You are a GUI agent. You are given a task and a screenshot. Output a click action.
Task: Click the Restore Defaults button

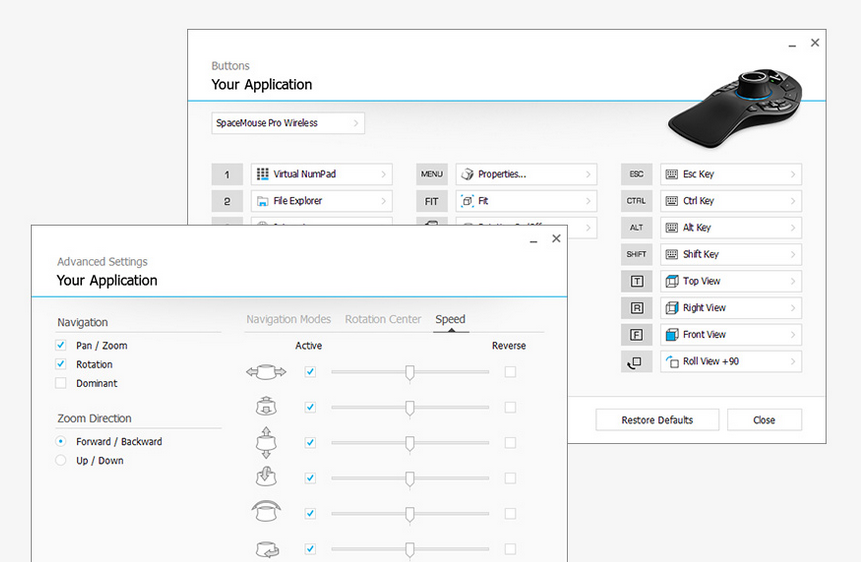coord(657,420)
